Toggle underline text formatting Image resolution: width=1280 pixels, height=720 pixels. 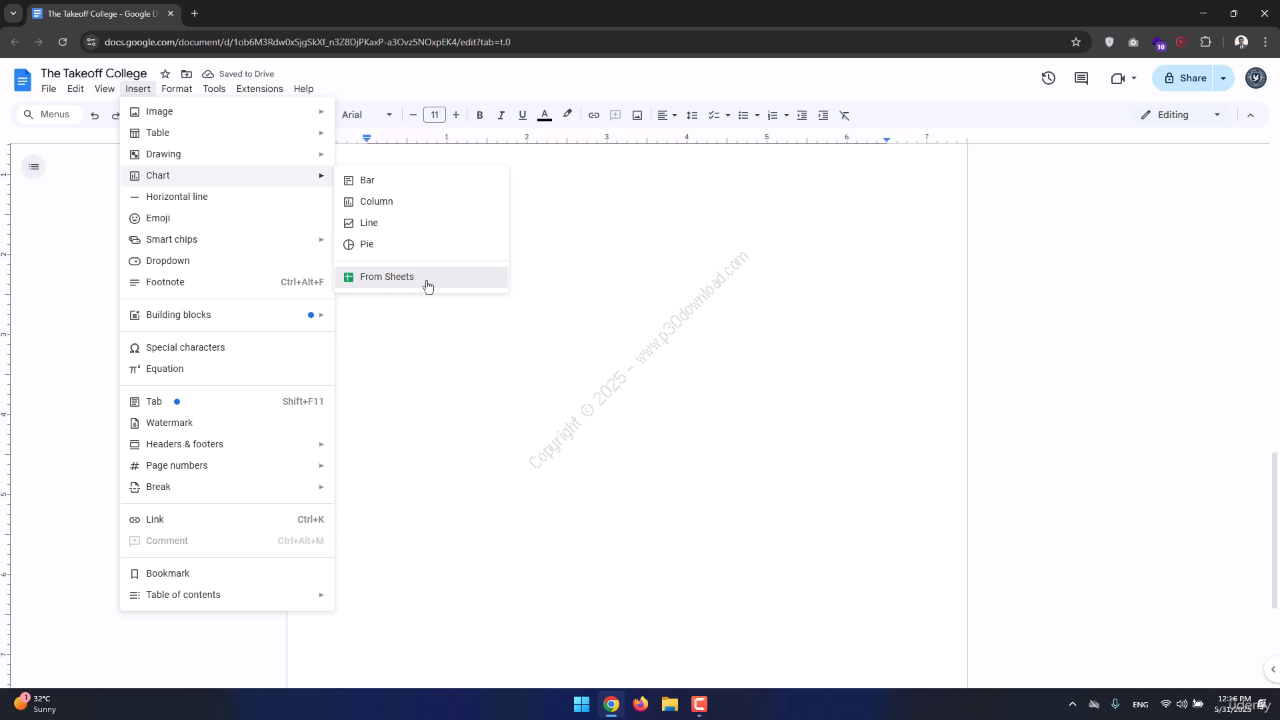point(522,115)
